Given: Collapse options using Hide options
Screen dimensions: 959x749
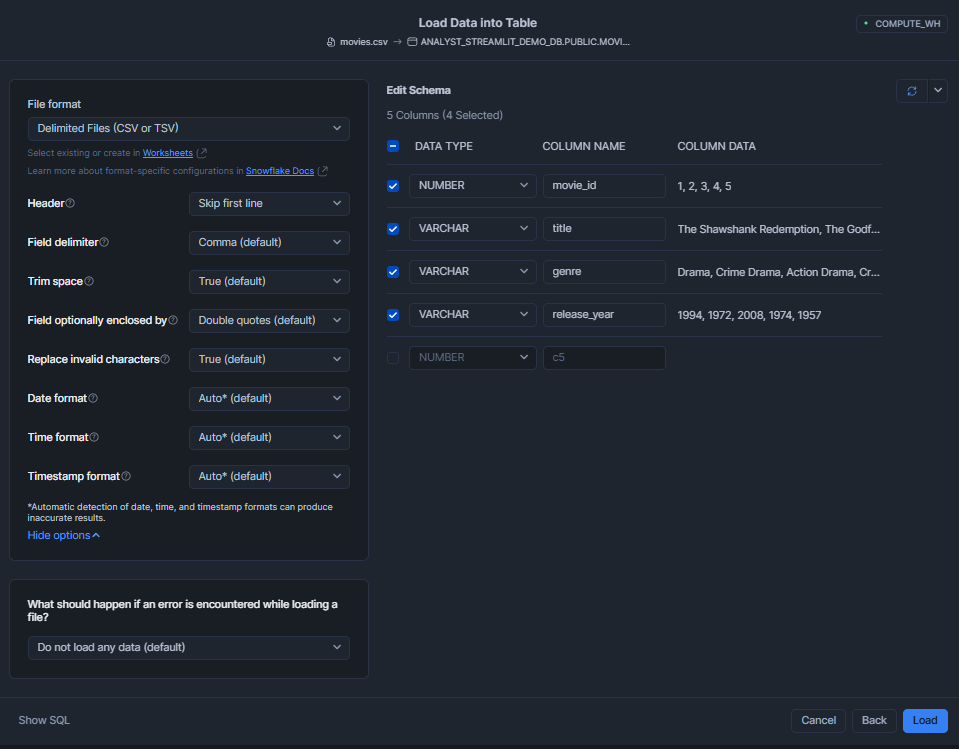Looking at the screenshot, I should [x=63, y=534].
